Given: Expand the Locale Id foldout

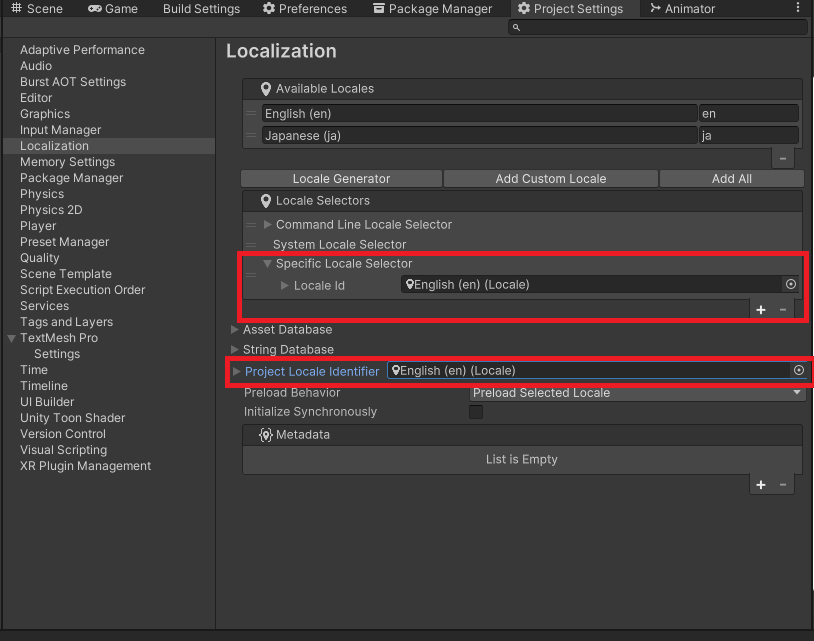Looking at the screenshot, I should (284, 285).
